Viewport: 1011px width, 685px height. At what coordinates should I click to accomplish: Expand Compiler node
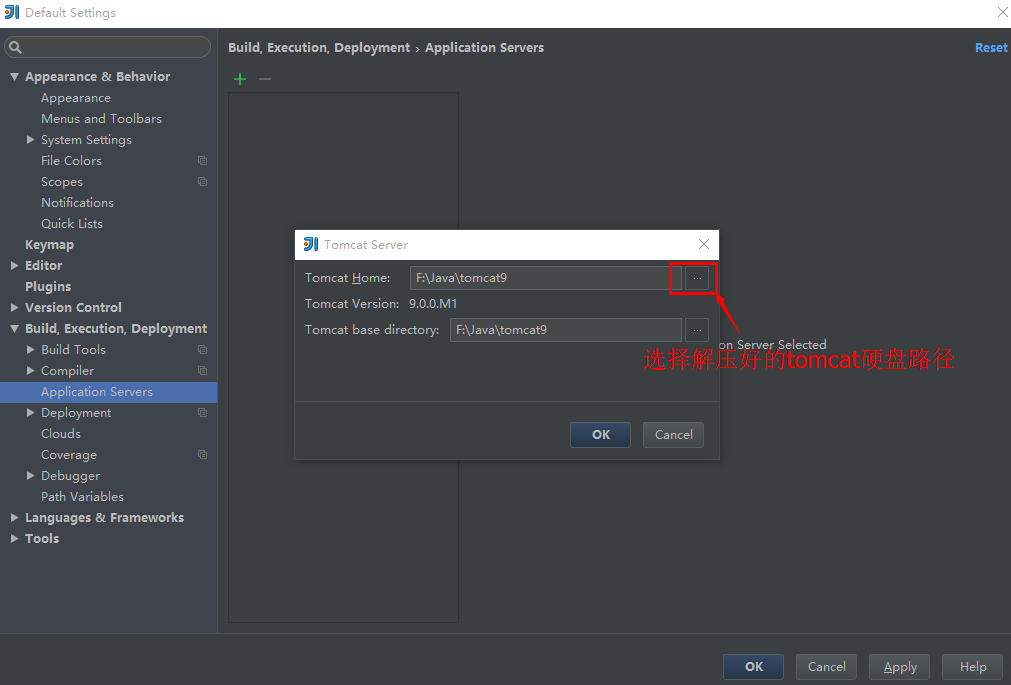[30, 370]
